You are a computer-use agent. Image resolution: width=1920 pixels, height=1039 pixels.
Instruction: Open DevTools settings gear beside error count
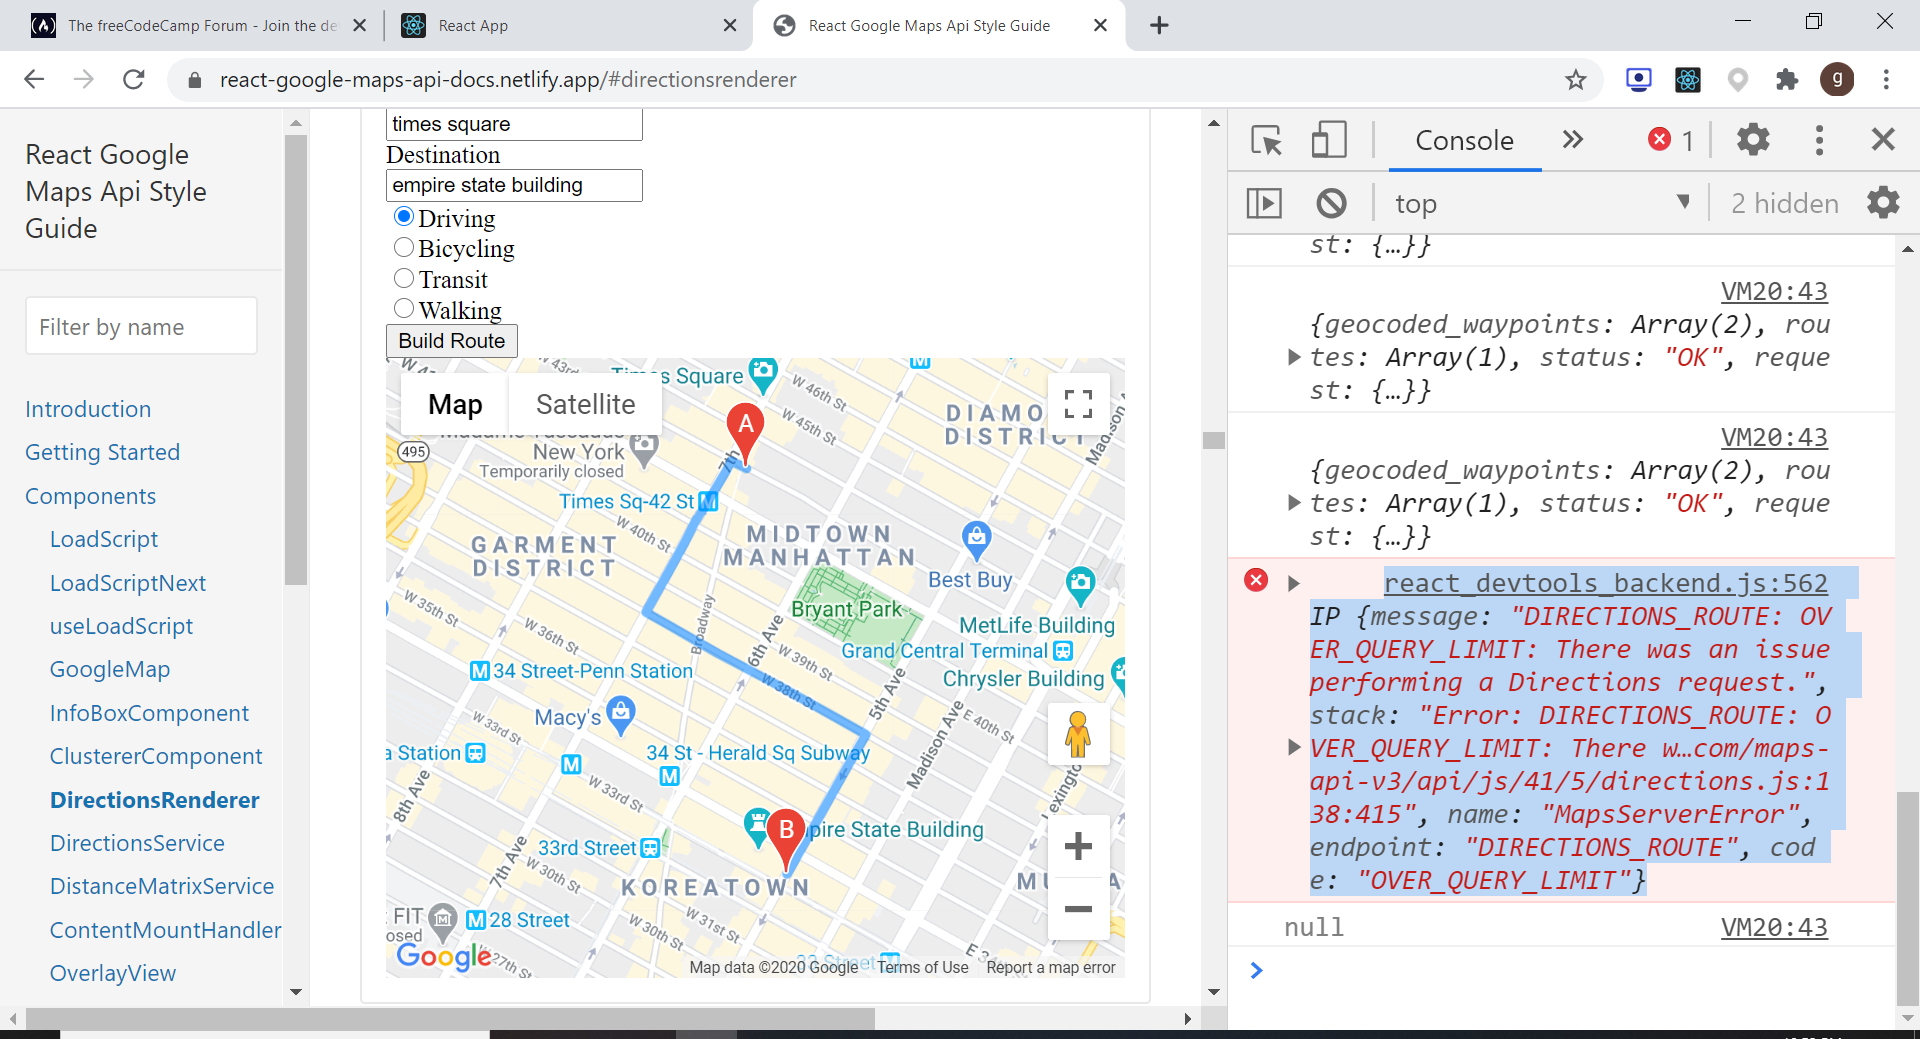1753,140
